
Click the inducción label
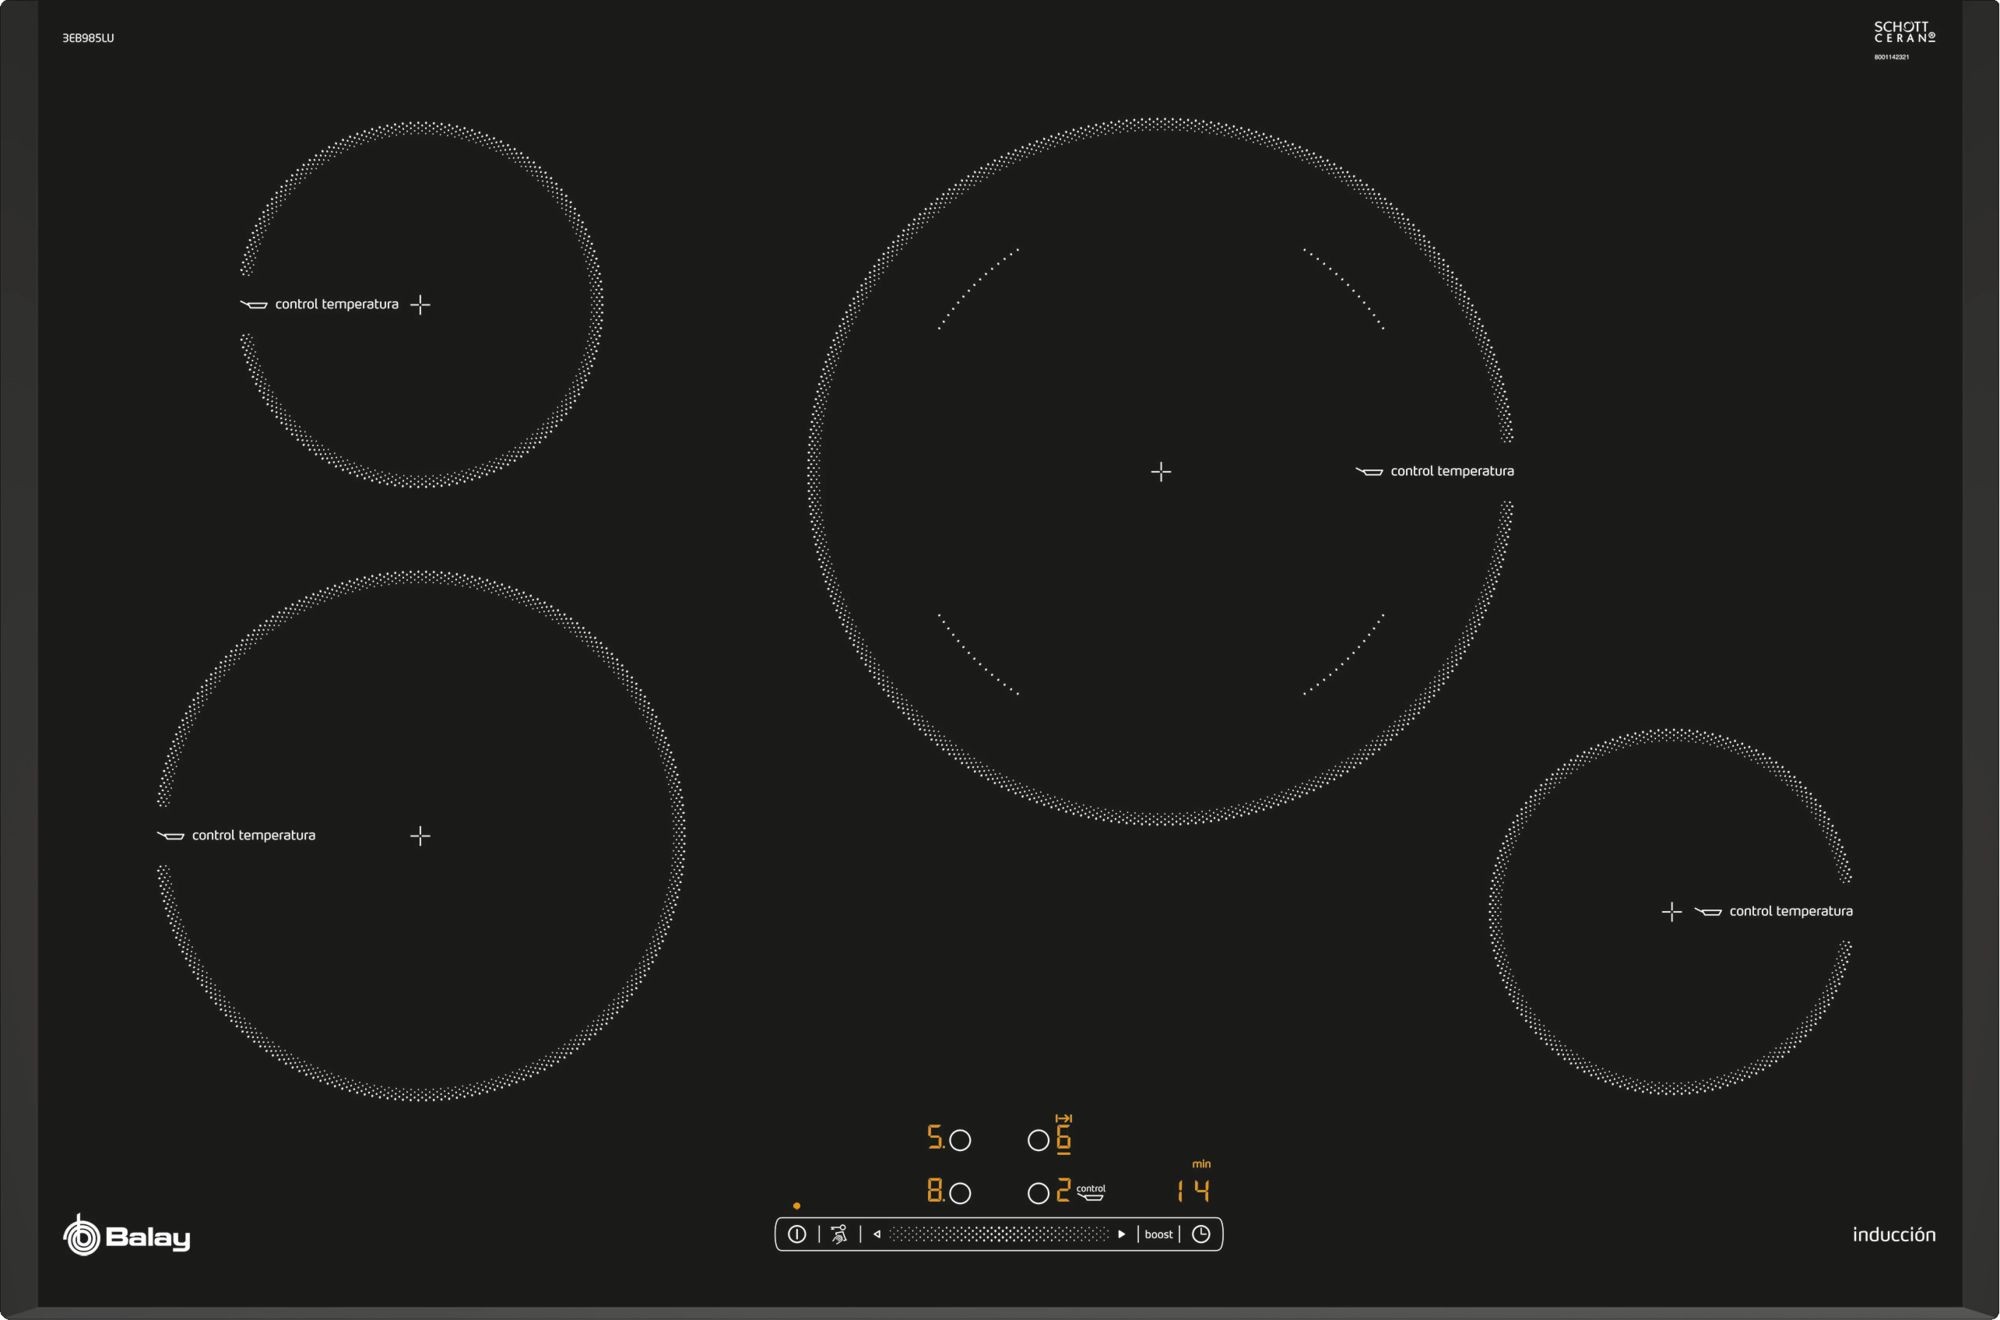pyautogui.click(x=1893, y=1235)
